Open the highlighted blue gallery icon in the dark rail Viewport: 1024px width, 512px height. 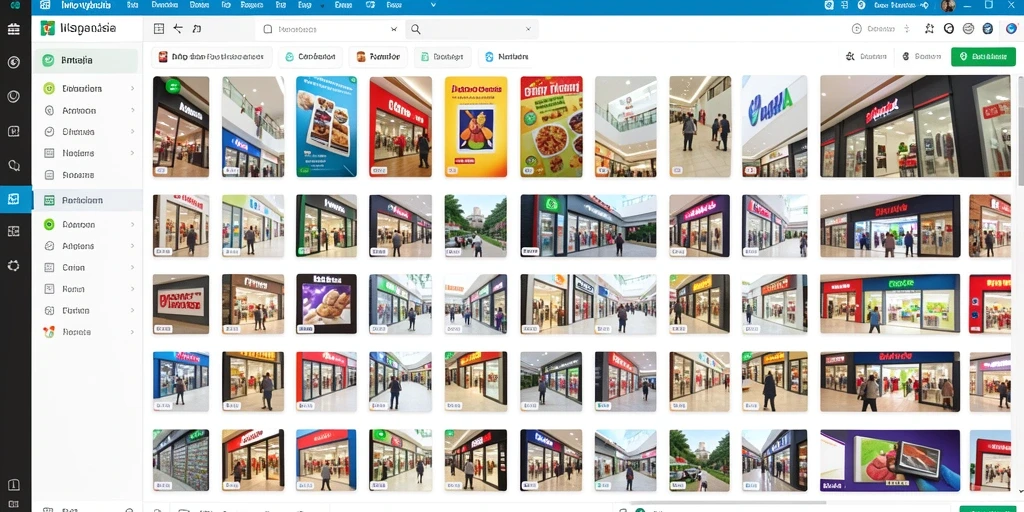coord(15,199)
